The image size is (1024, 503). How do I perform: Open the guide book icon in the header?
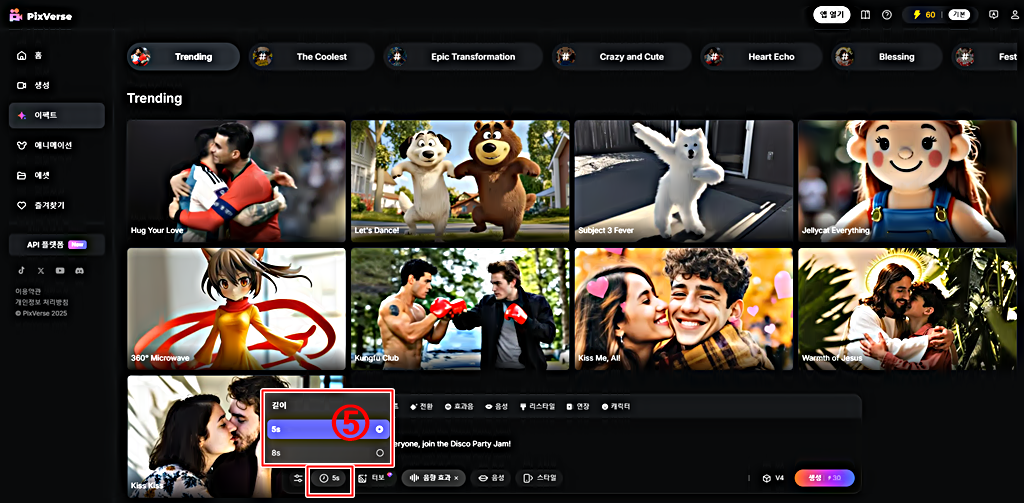866,15
